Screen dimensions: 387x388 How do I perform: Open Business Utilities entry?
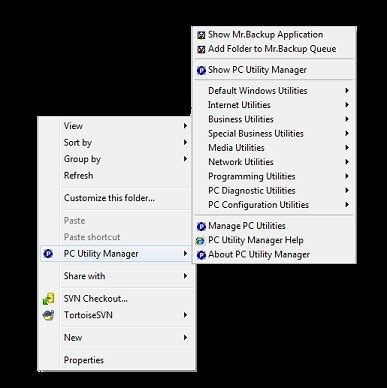pos(274,119)
